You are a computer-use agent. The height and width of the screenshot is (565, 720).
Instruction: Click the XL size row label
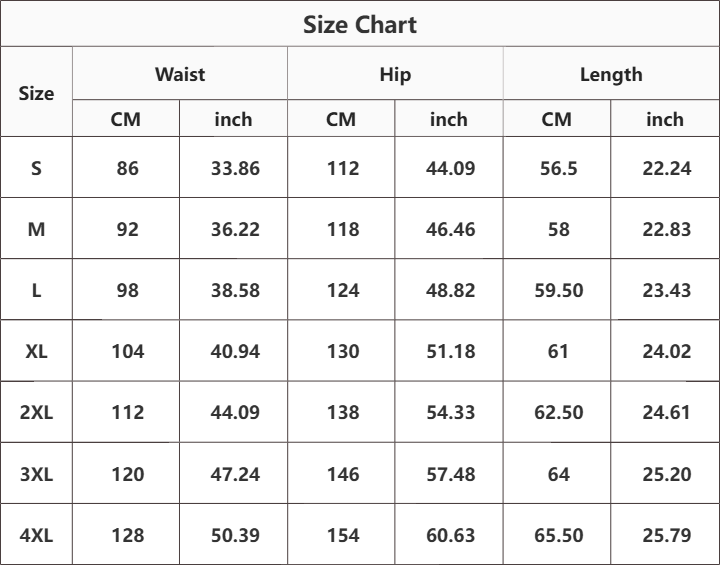(x=36, y=351)
